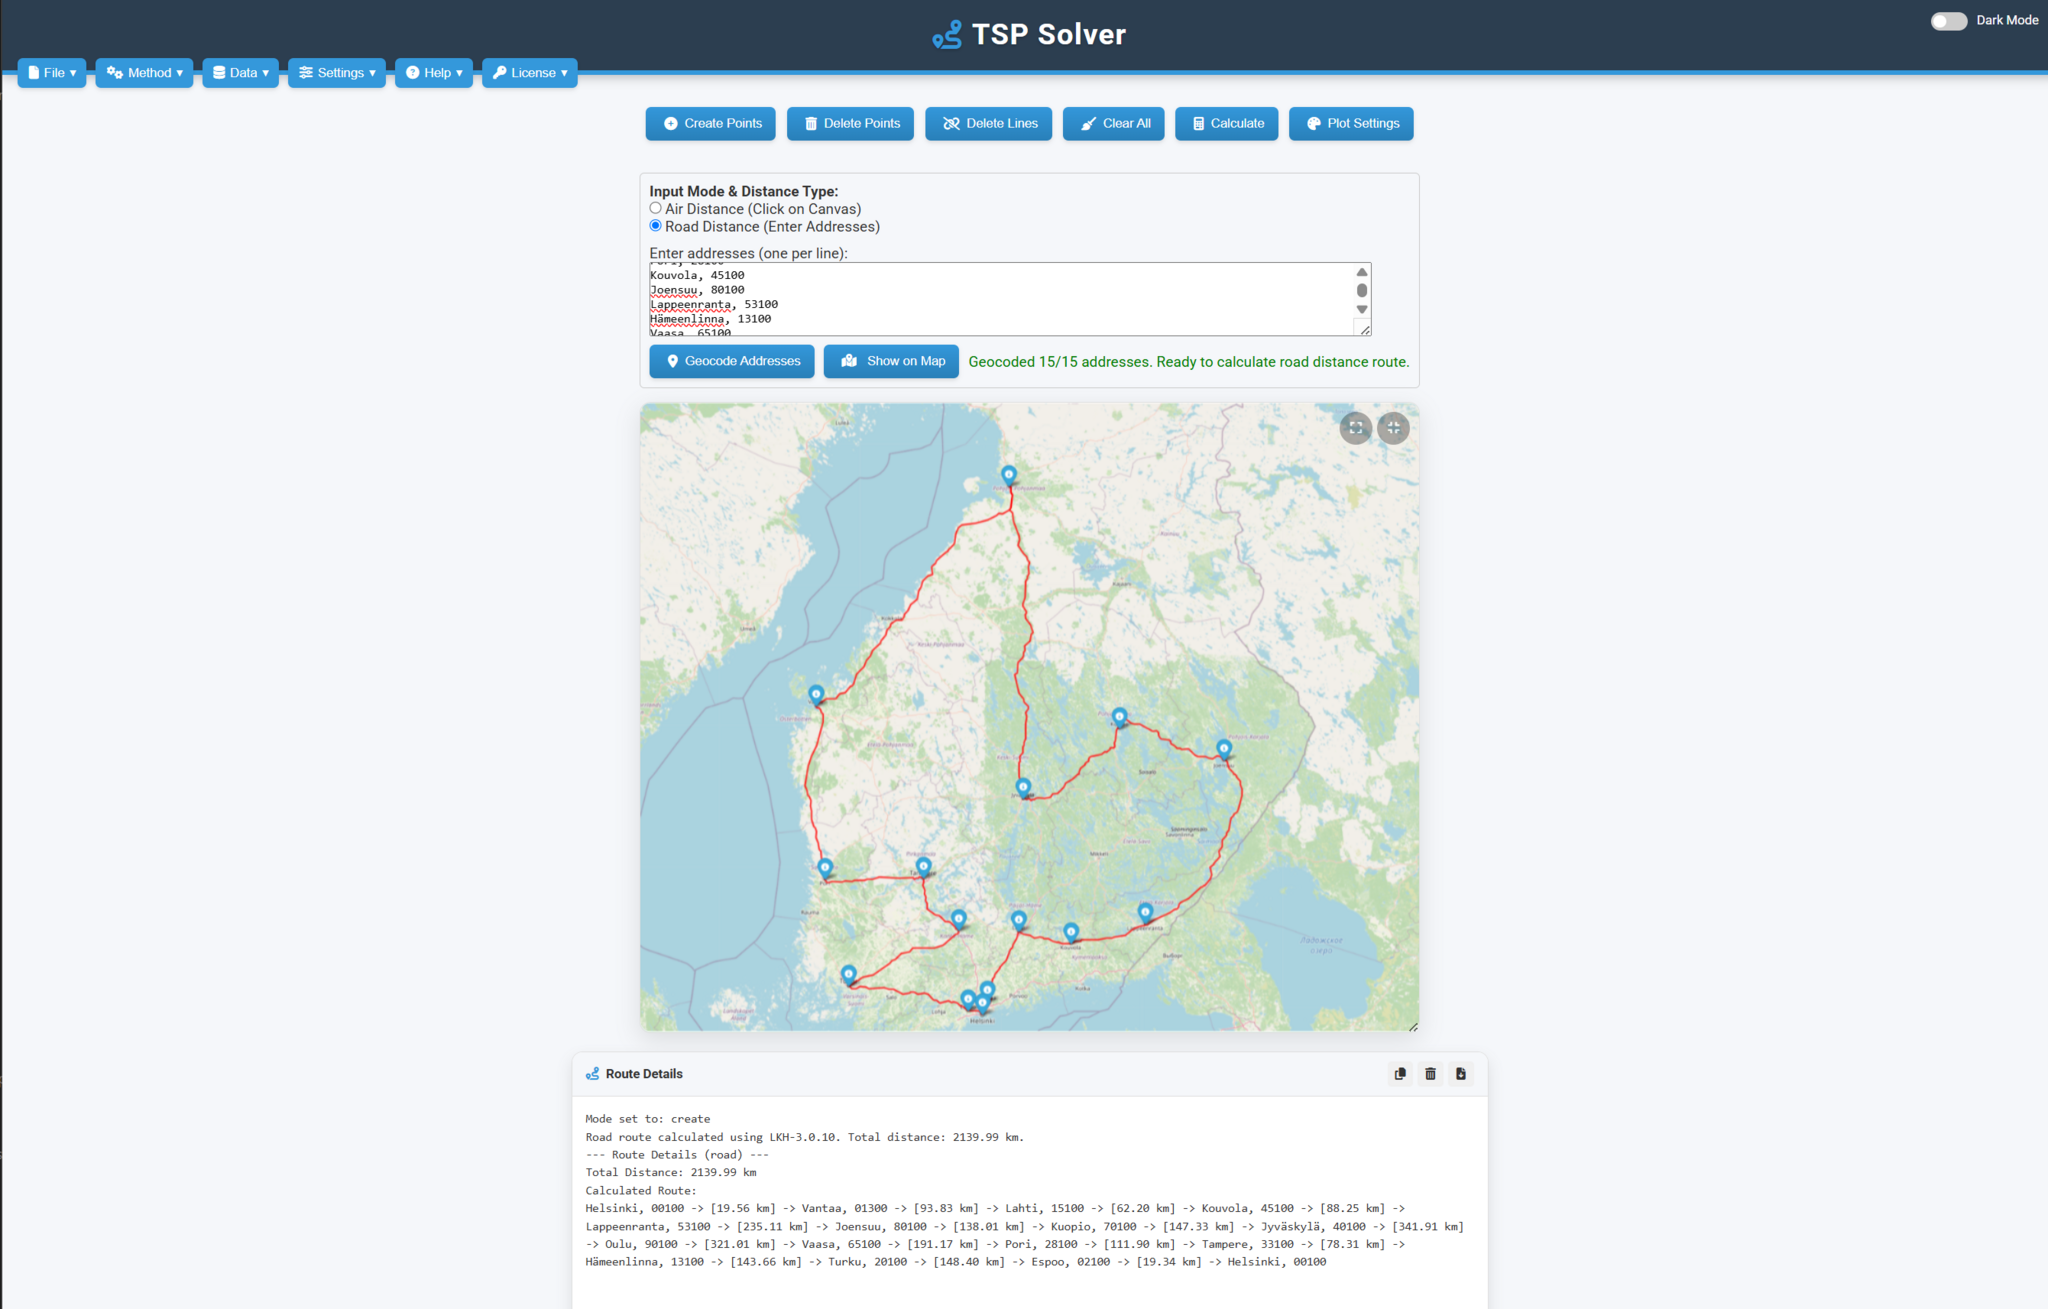This screenshot has width=2048, height=1309.
Task: Click the 'Lappeenranta, 53100' address line
Action: (714, 304)
